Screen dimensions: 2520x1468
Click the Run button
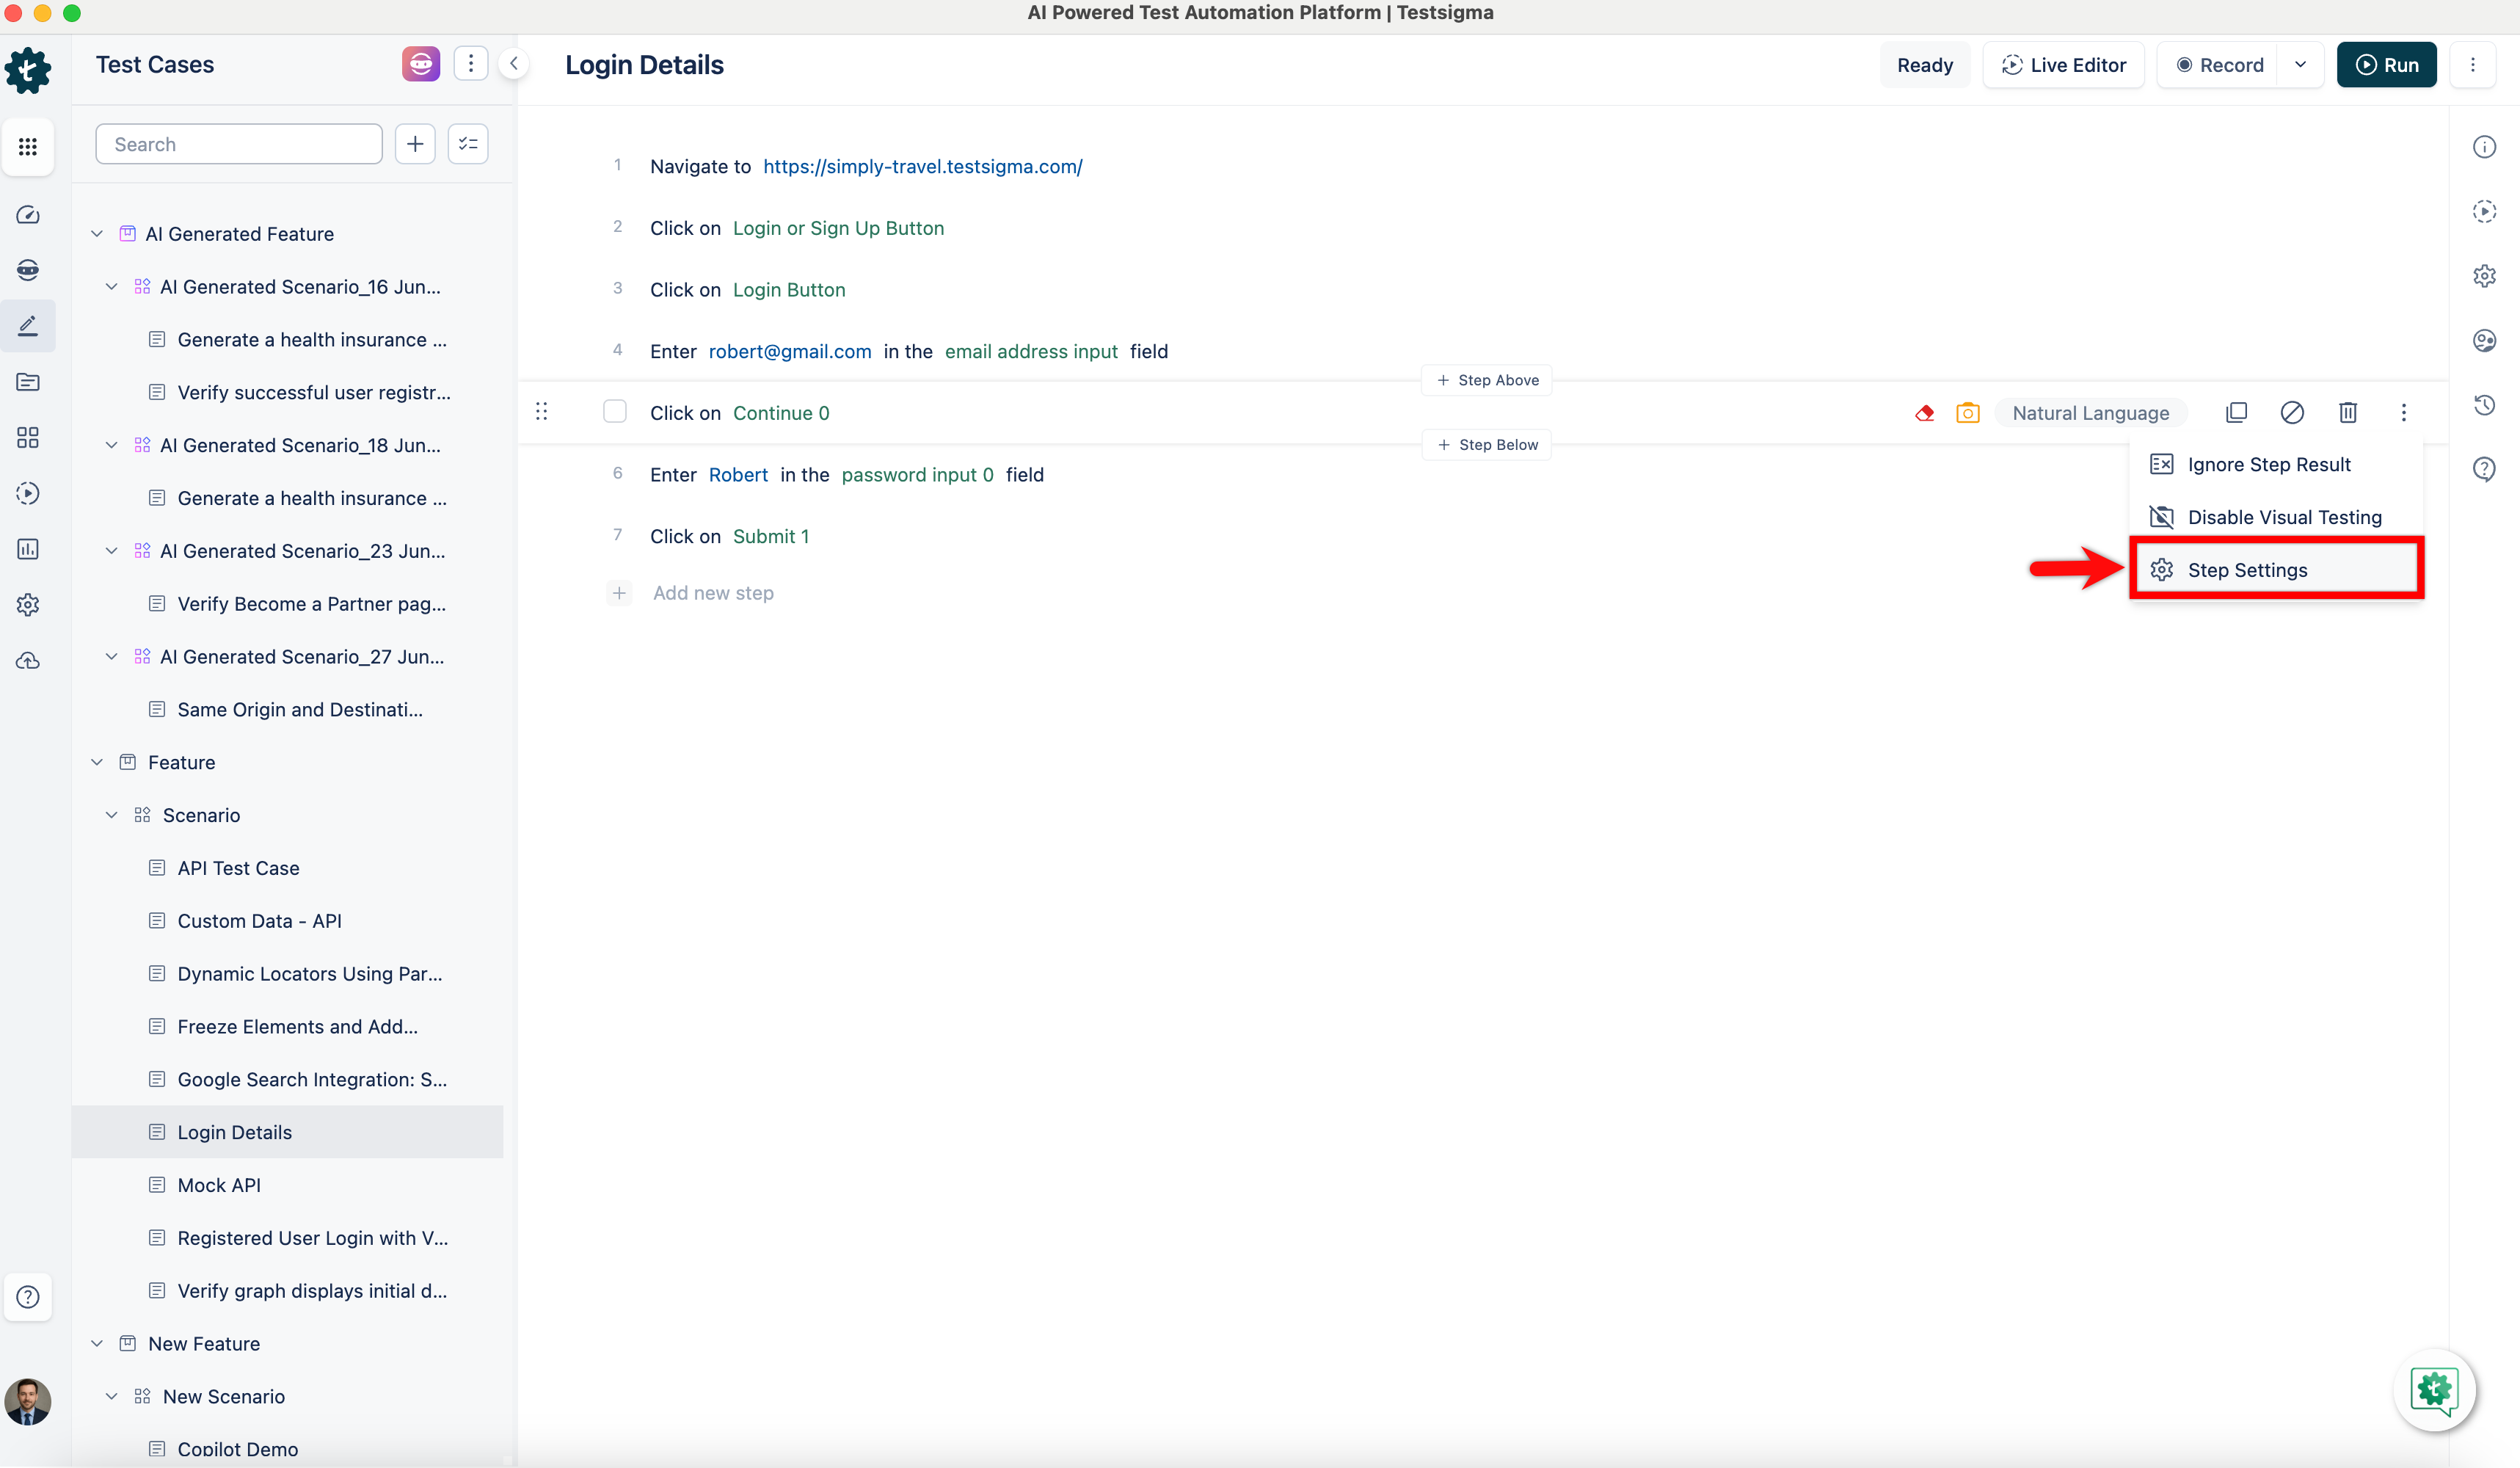tap(2386, 65)
